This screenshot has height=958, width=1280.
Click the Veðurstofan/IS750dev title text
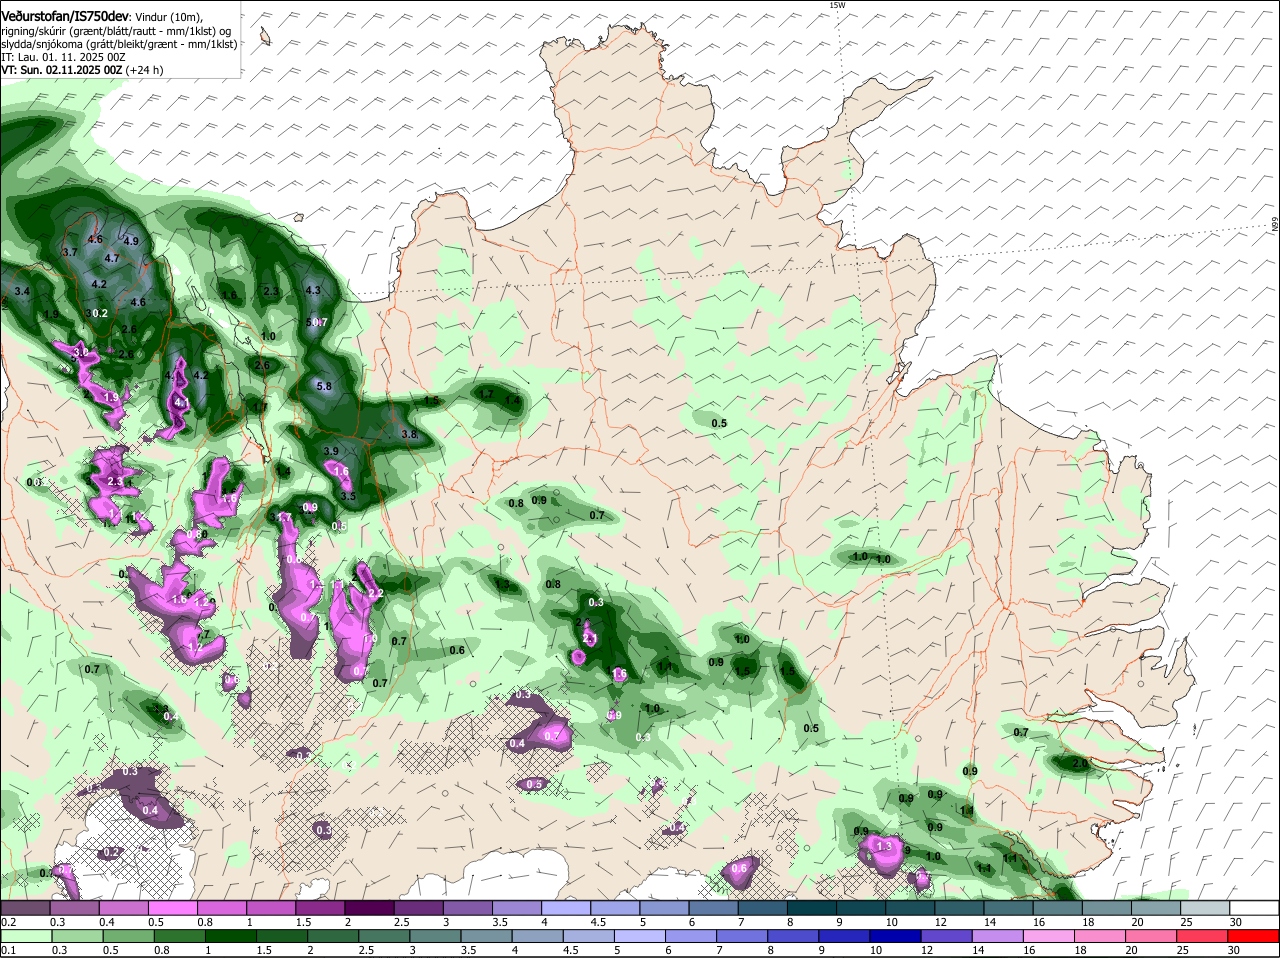65,17
